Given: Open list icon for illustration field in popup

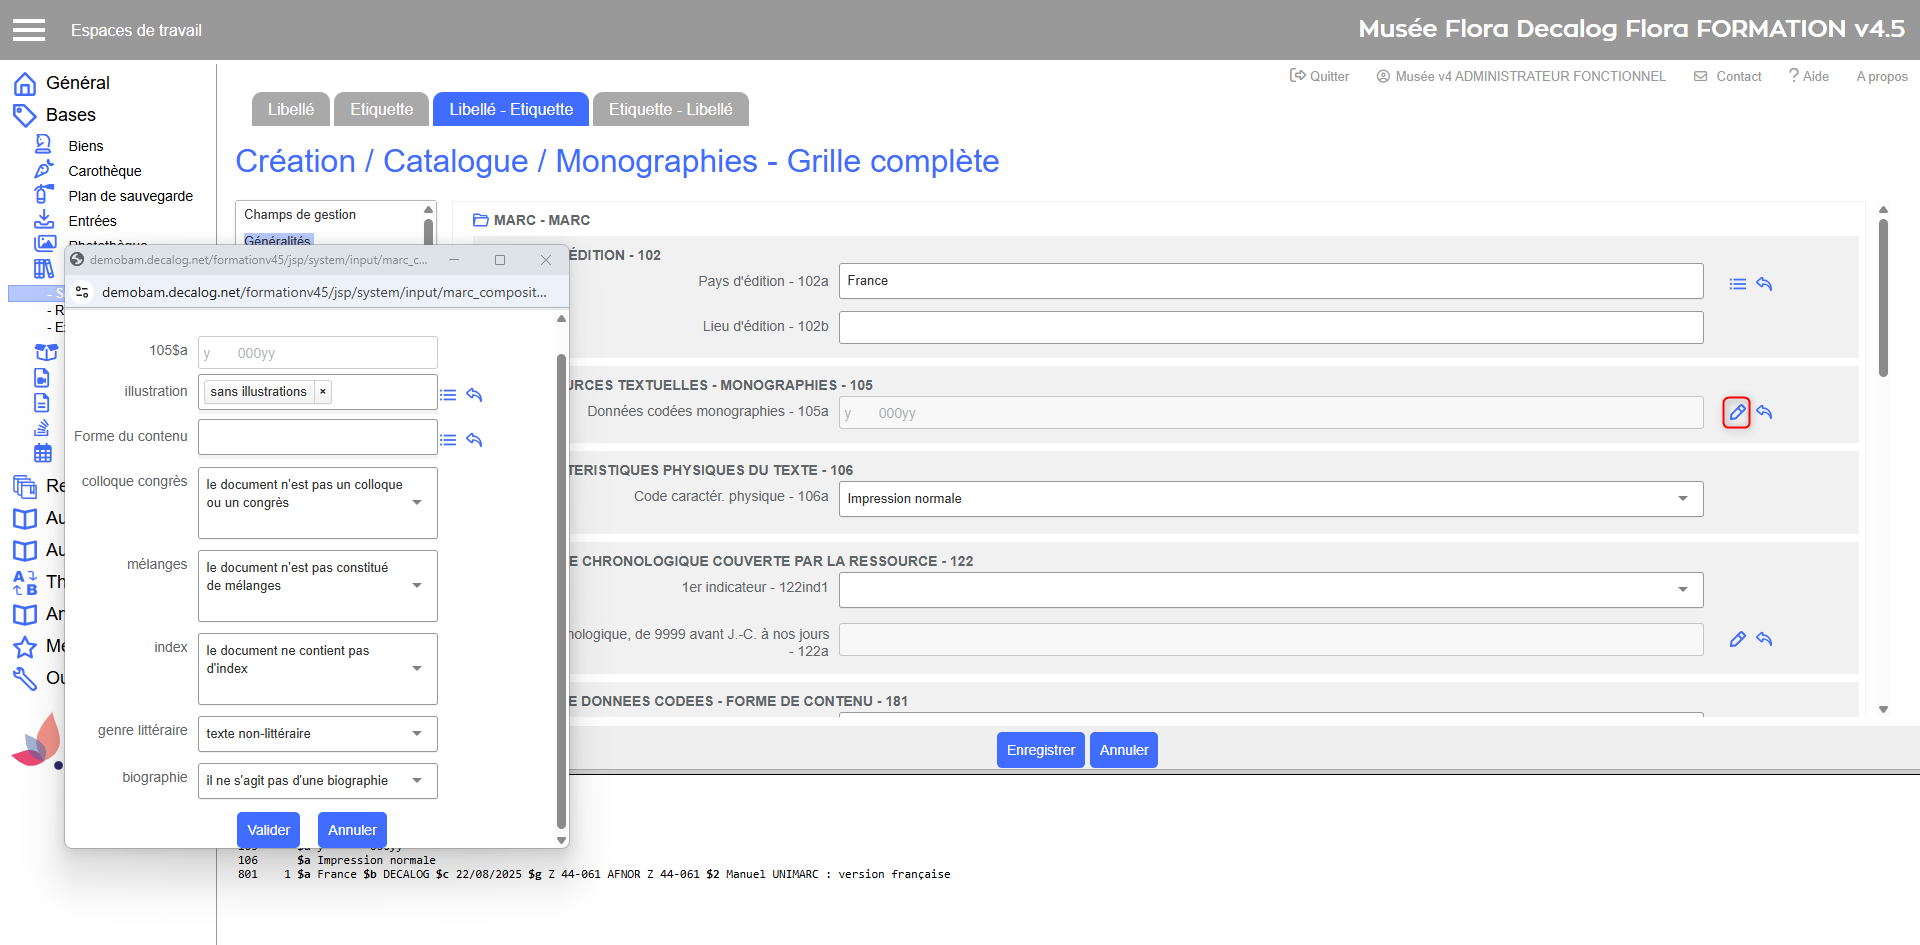Looking at the screenshot, I should pos(448,395).
